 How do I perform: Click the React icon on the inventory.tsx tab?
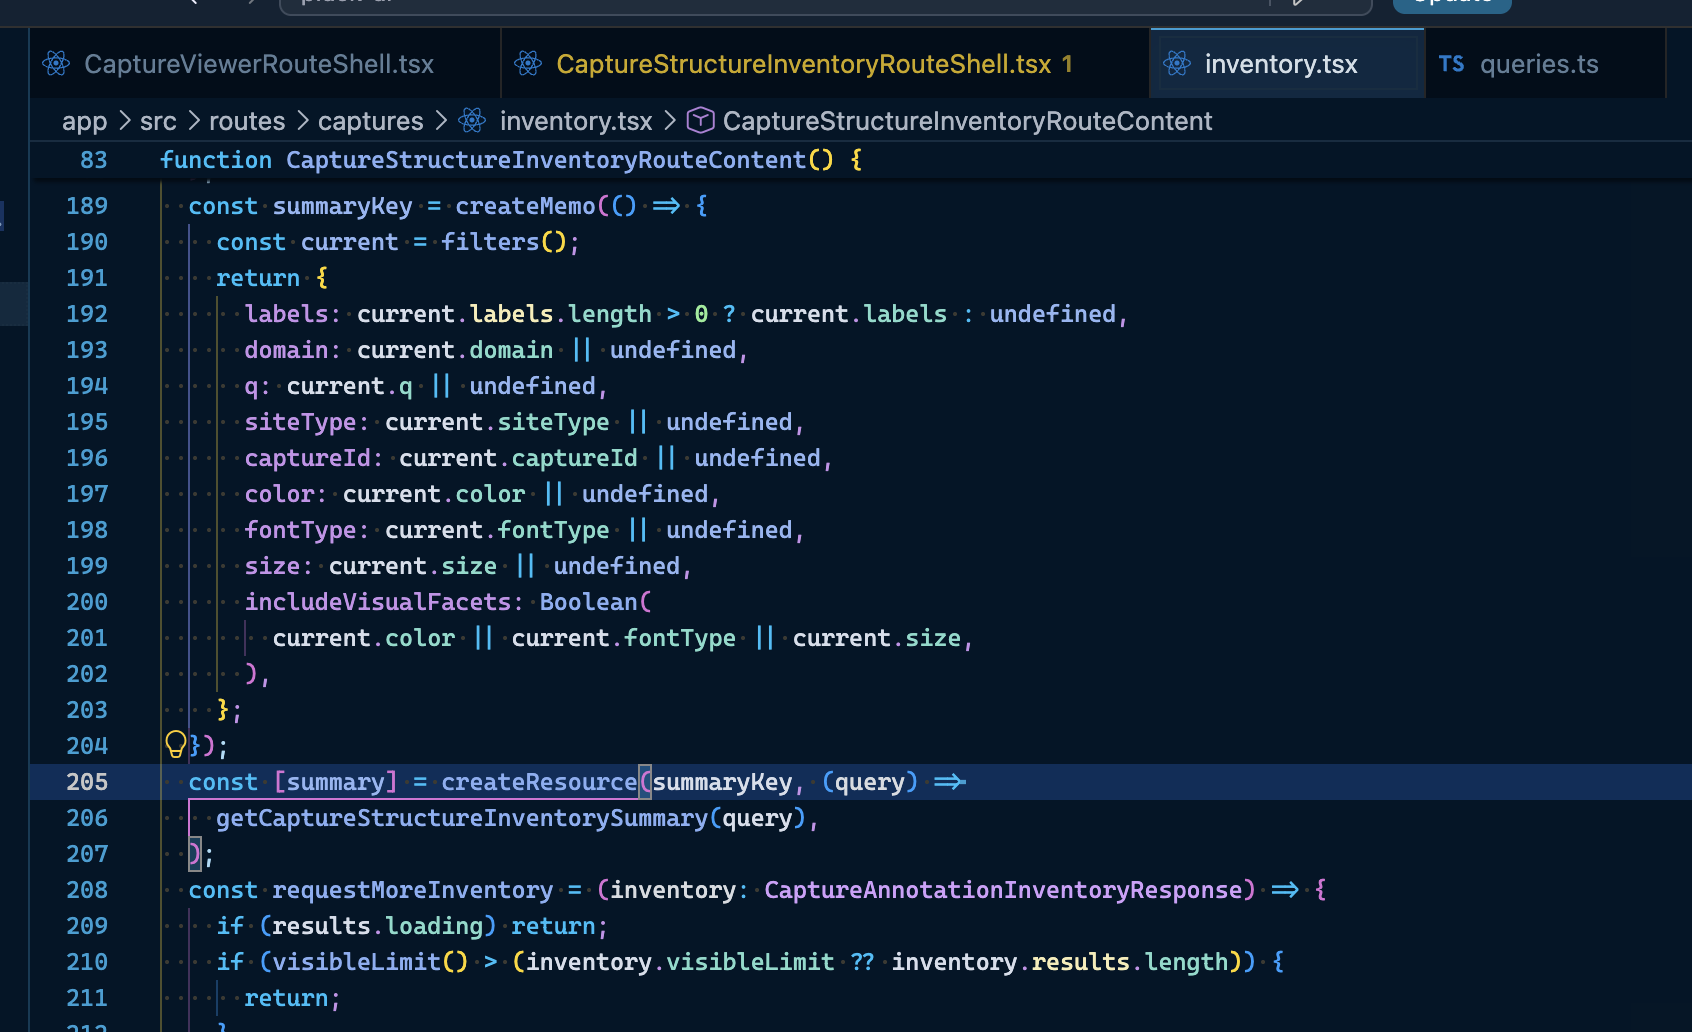[x=1177, y=64]
